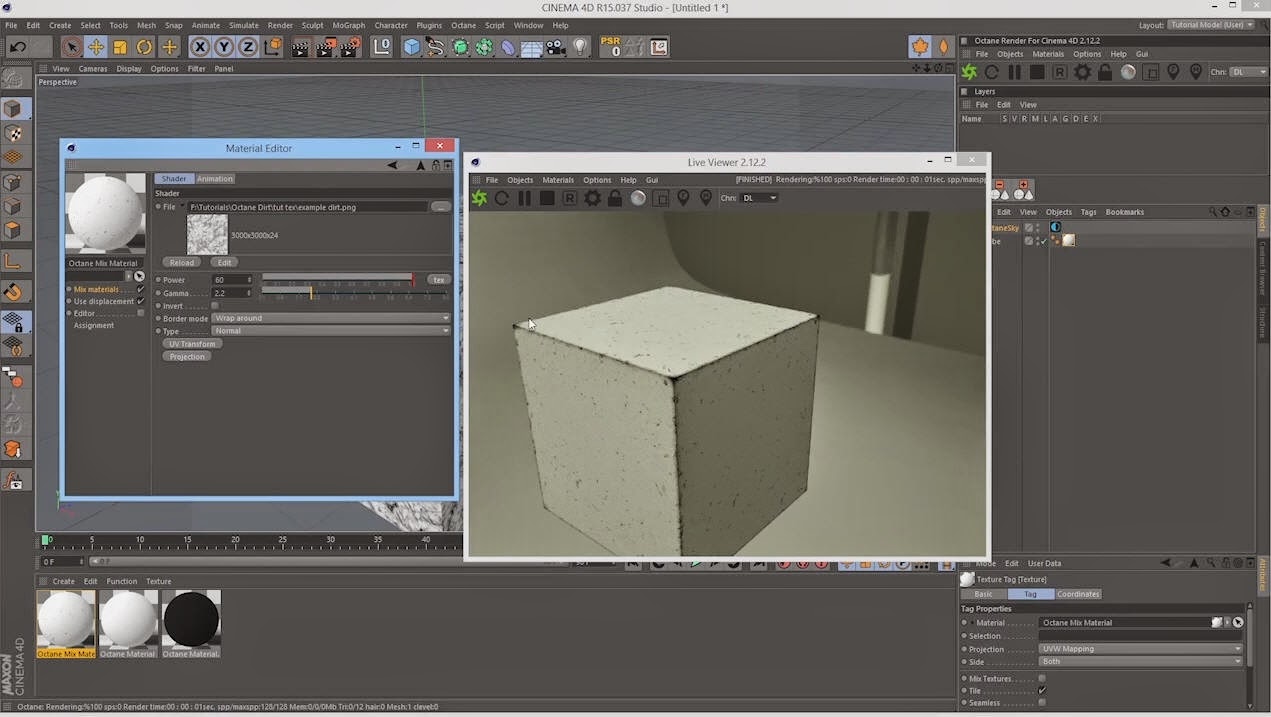
Task: Activate the Move tool
Action: pyautogui.click(x=96, y=47)
